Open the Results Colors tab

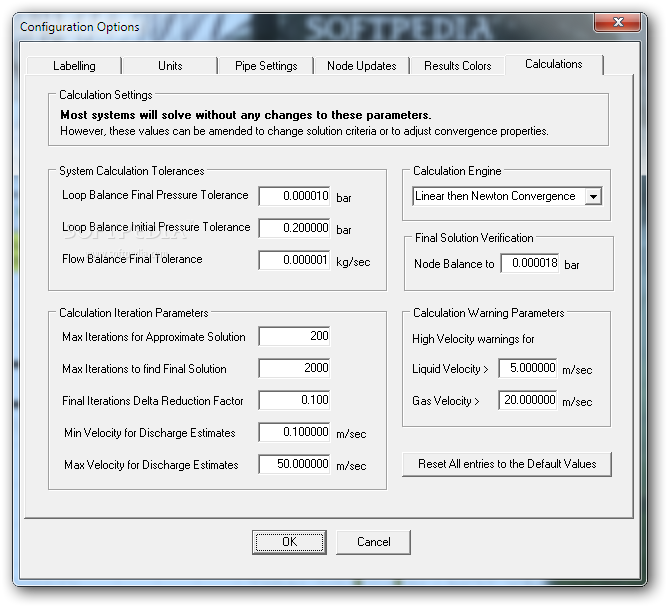[x=458, y=66]
